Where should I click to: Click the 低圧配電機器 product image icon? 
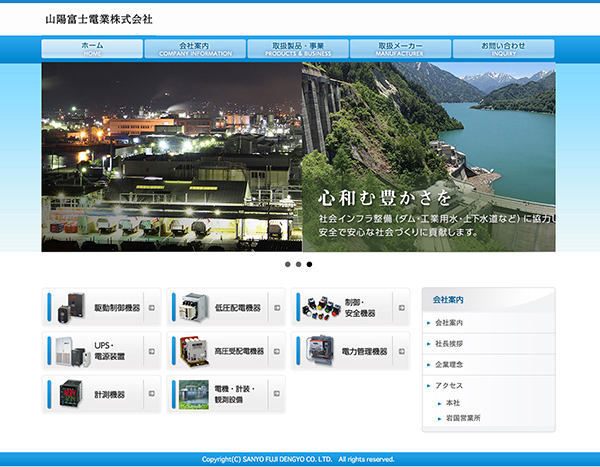194,307
